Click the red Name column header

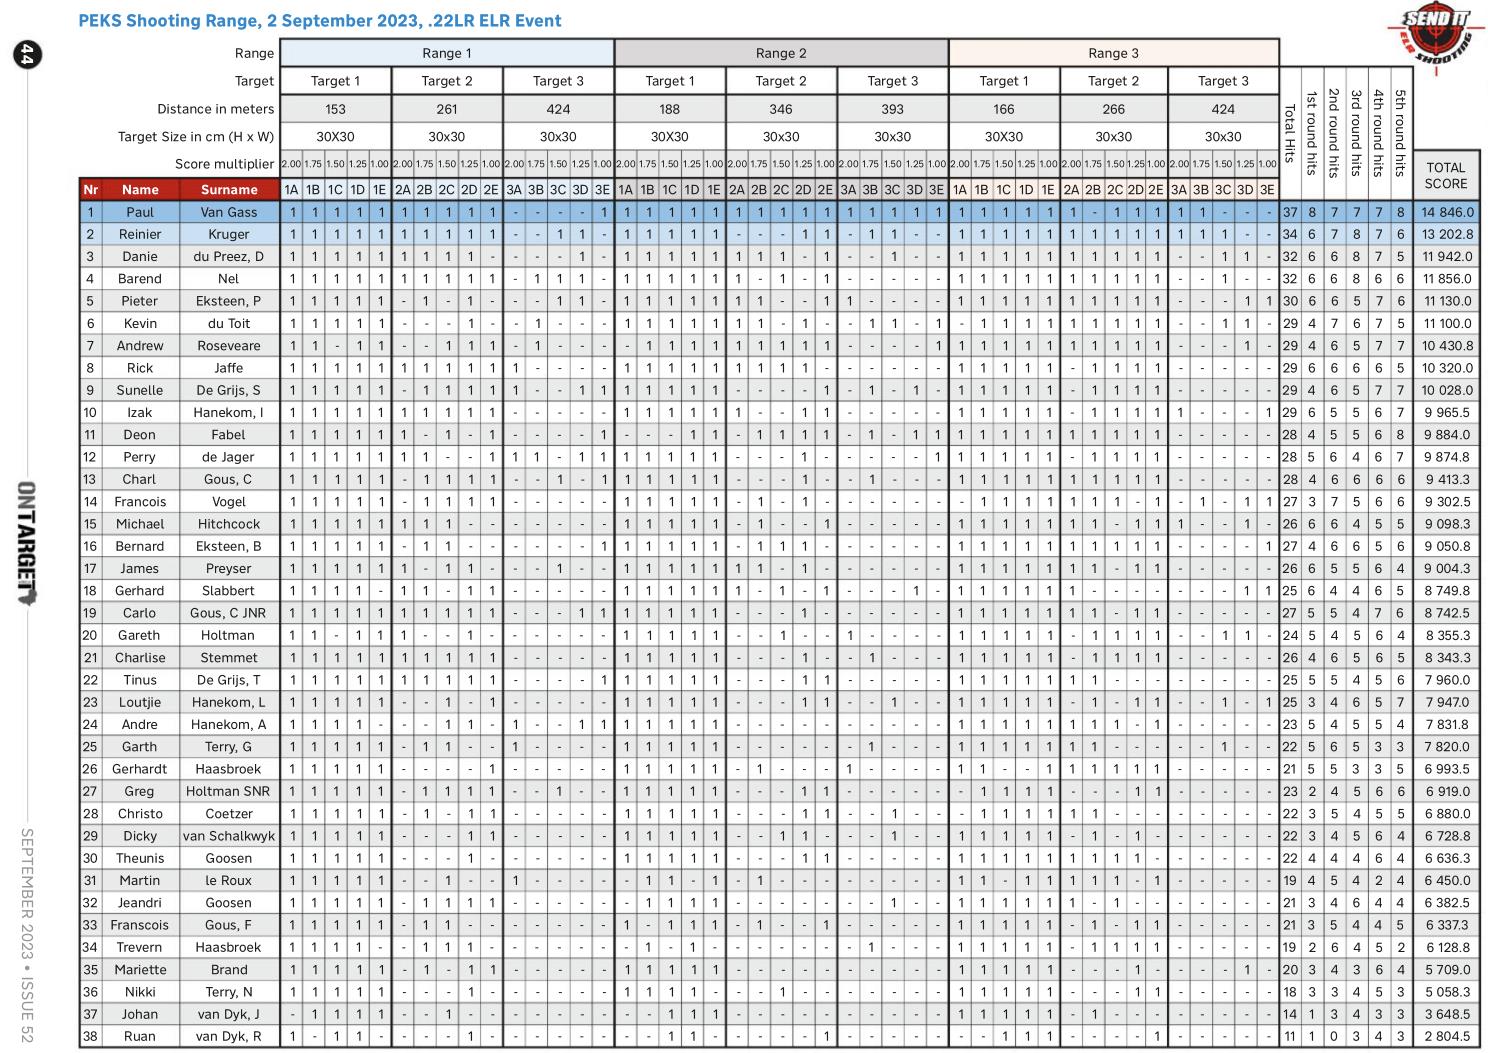[x=140, y=189]
